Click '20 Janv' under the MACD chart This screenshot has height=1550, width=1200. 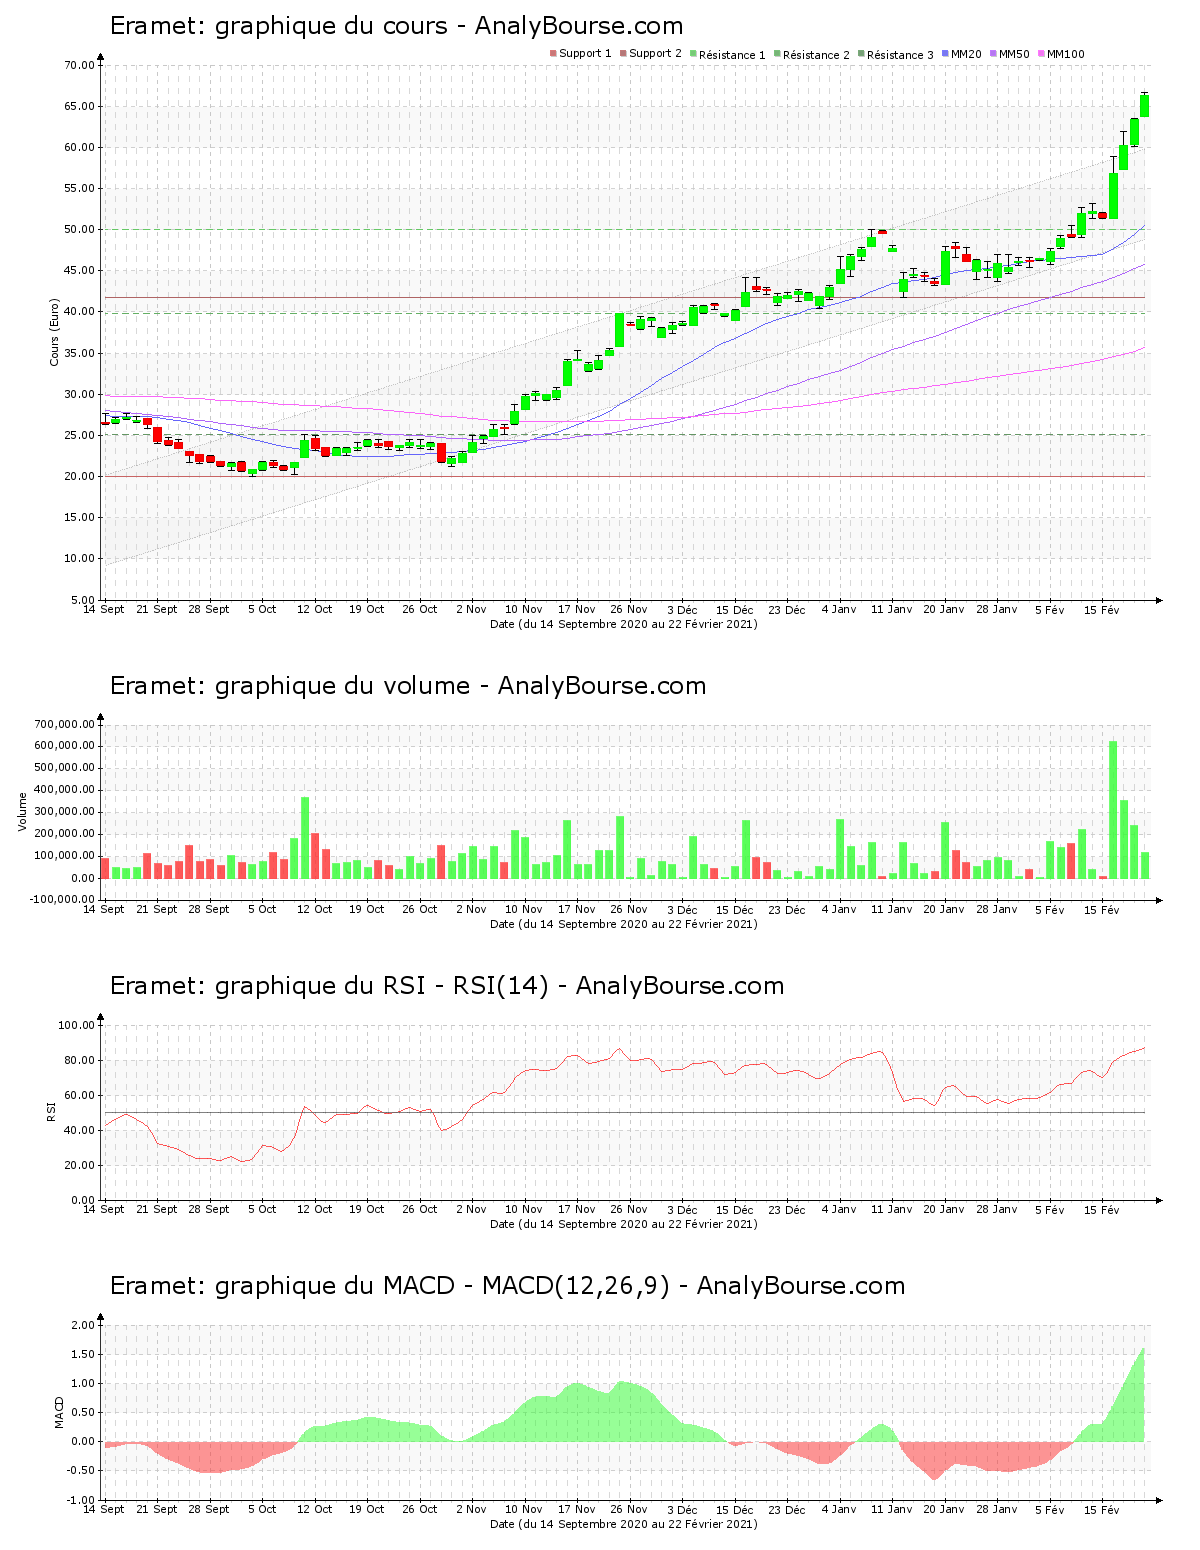point(944,1509)
